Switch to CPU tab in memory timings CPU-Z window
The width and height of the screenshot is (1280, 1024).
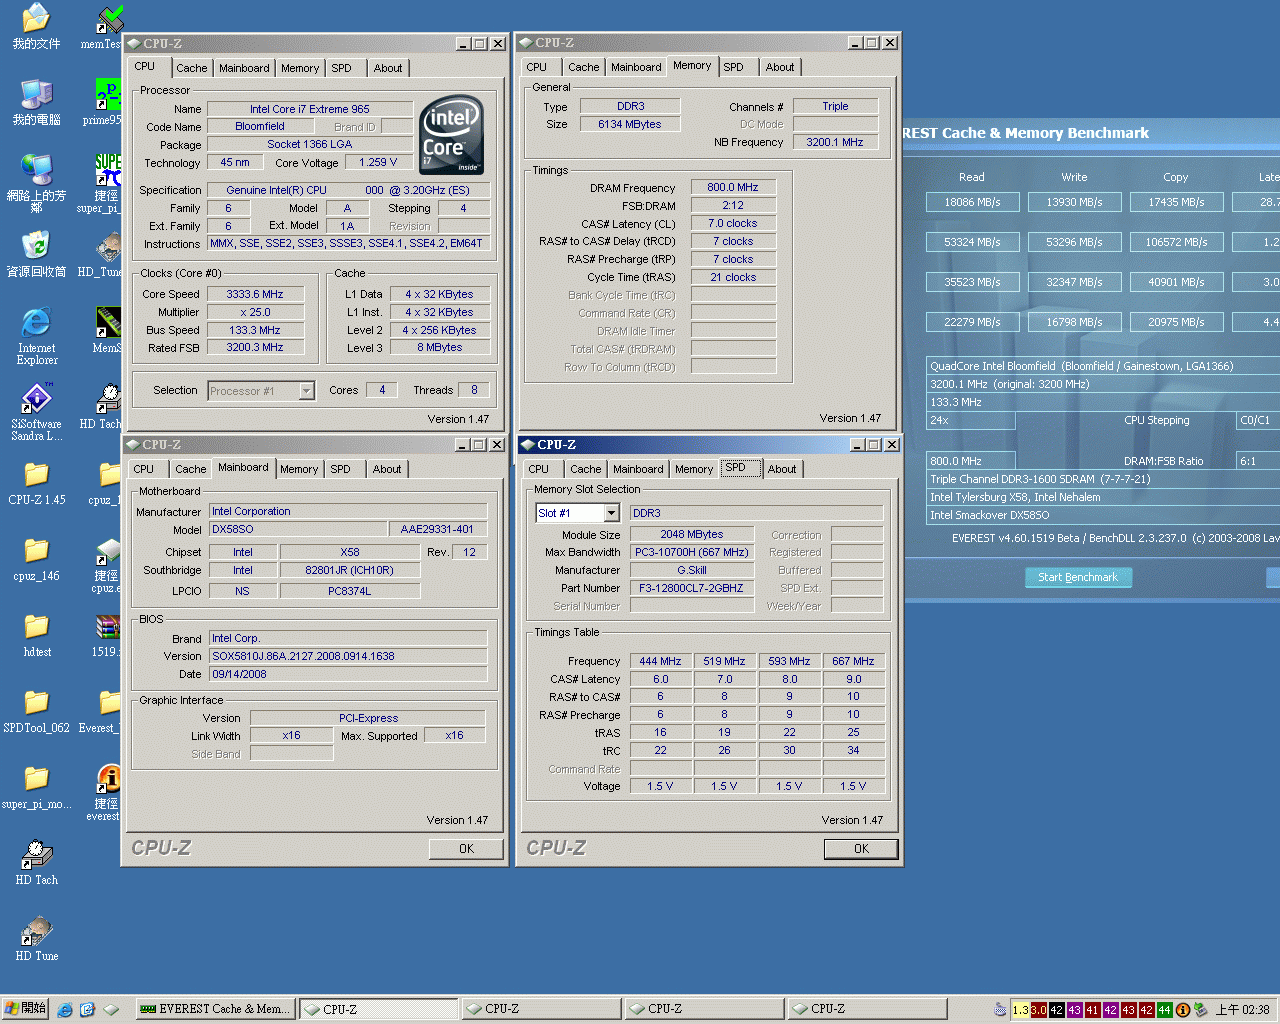point(537,67)
